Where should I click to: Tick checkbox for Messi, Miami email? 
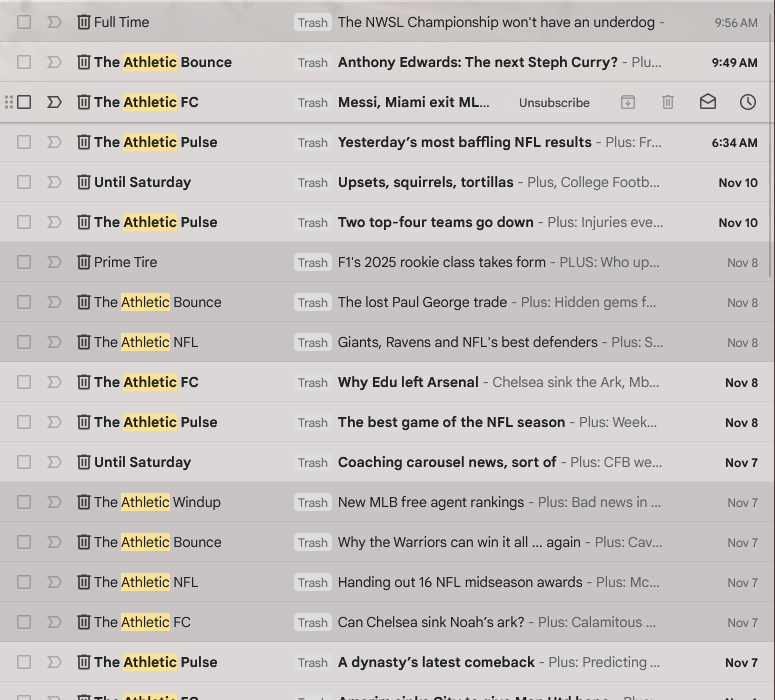pos(24,102)
